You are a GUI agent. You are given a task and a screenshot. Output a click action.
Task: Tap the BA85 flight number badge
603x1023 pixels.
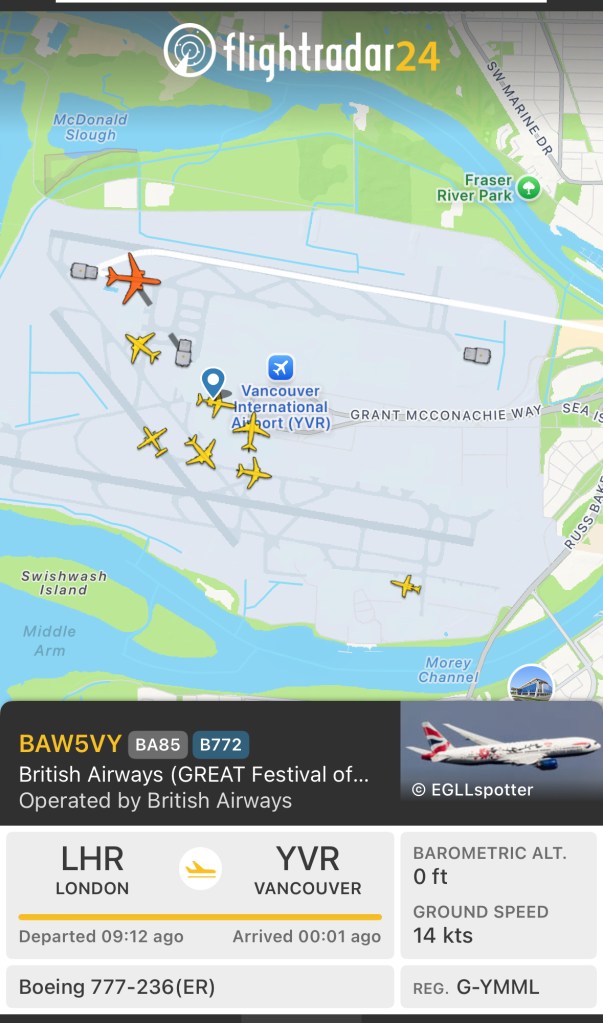pos(158,744)
